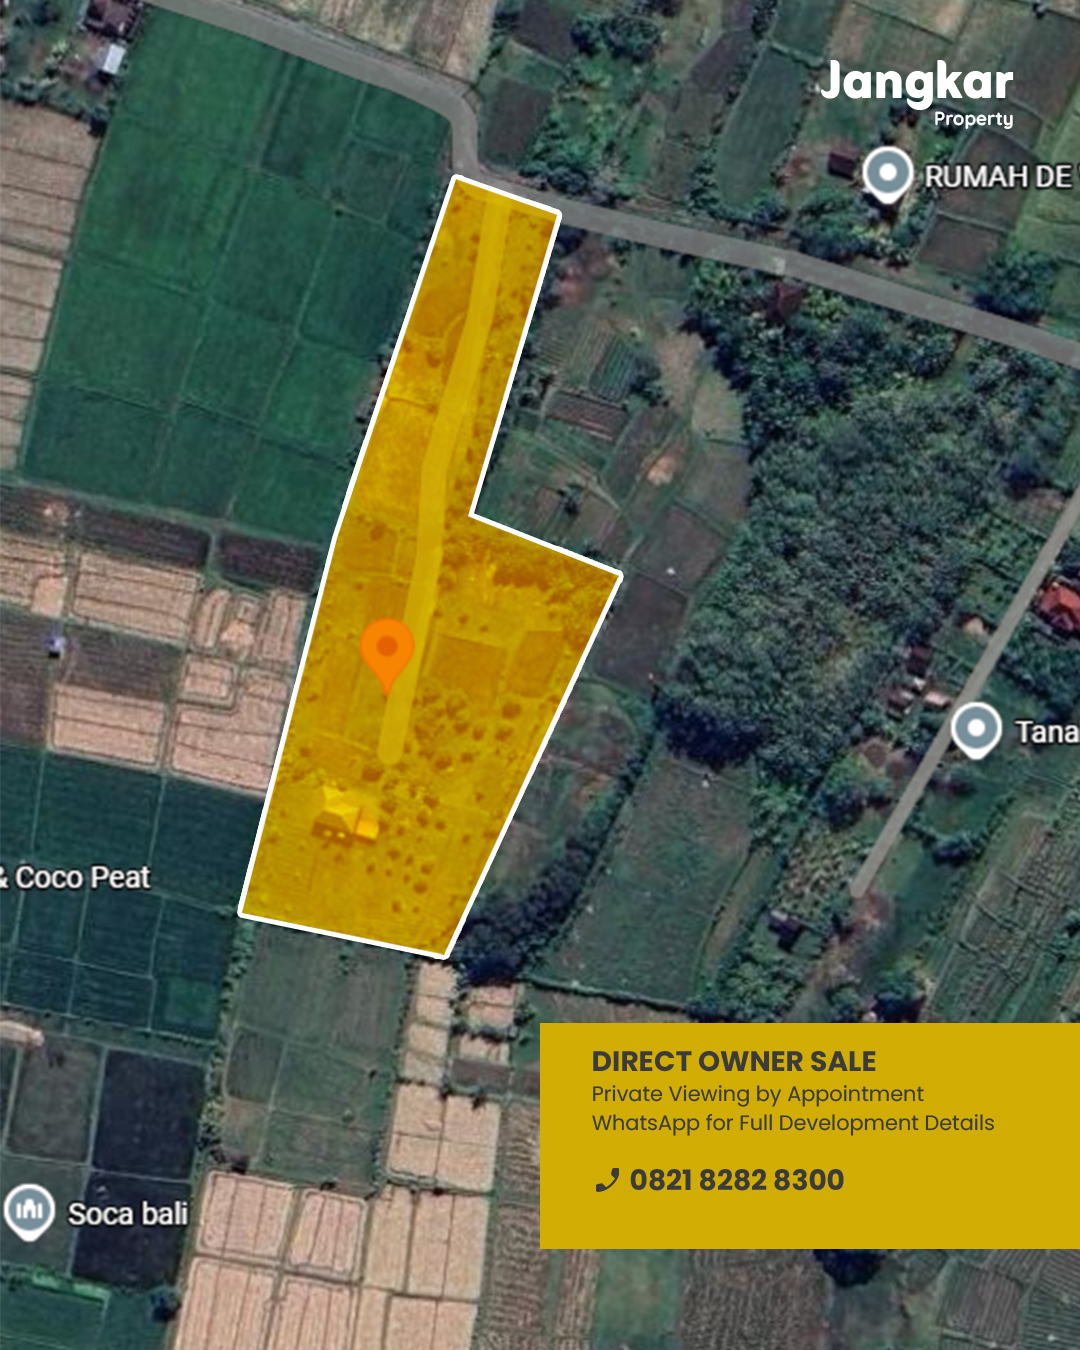The width and height of the screenshot is (1080, 1350).
Task: Tap the phone number 0821 8282 8300
Action: pos(737,1180)
